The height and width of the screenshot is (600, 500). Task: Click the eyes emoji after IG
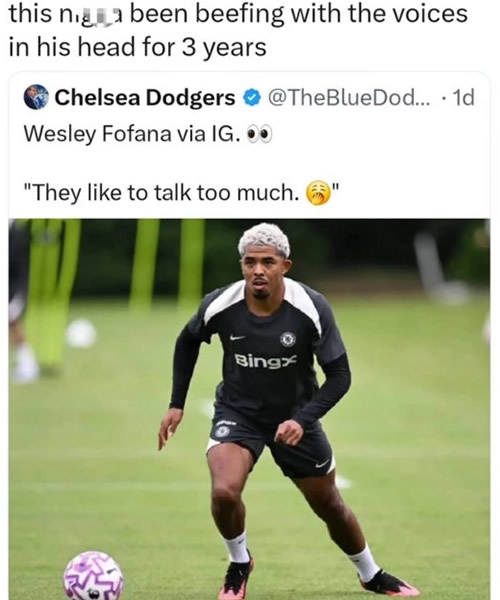[x=259, y=135]
